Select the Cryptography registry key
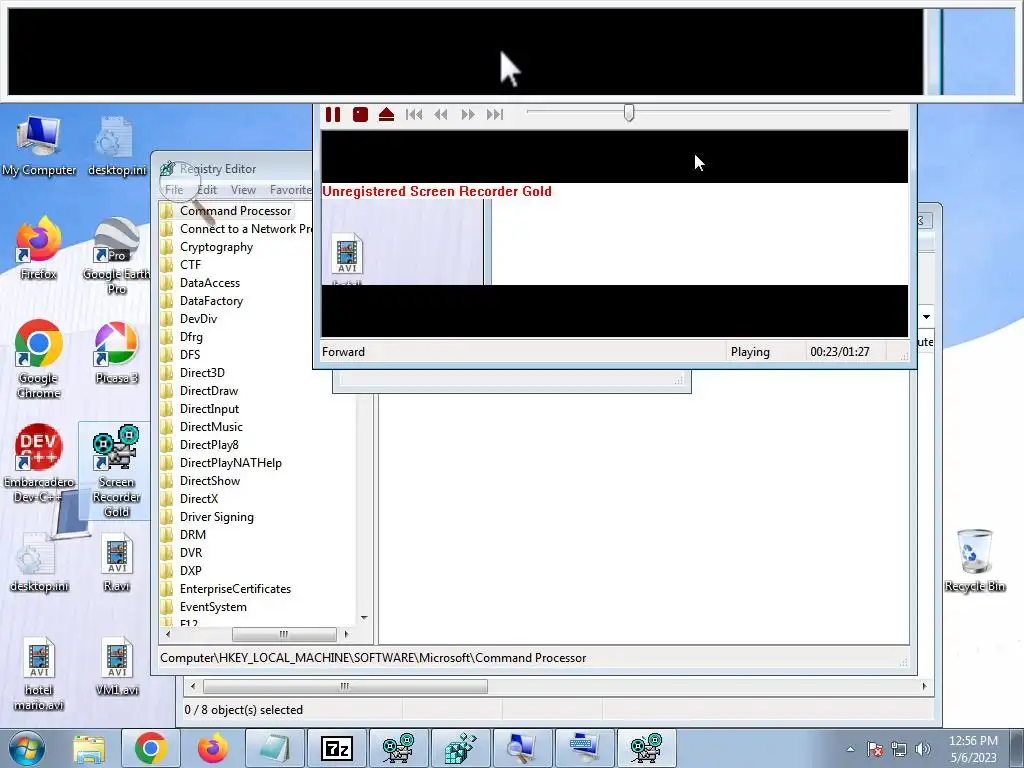Viewport: 1024px width, 768px height. (x=216, y=247)
